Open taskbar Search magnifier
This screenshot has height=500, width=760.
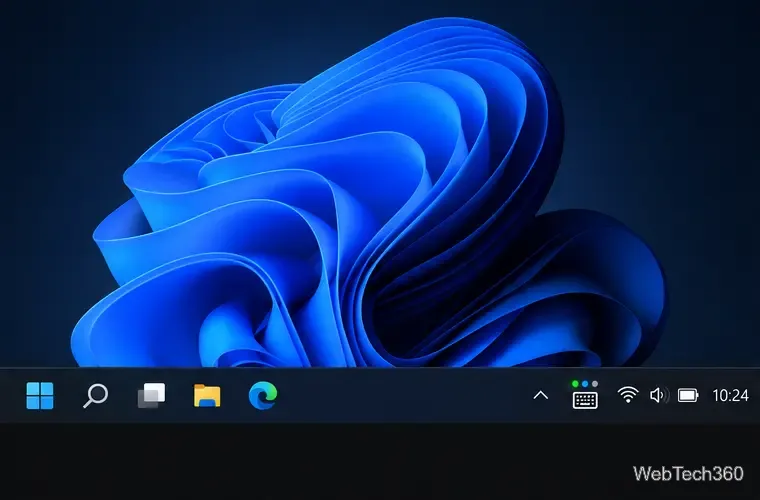pos(95,395)
